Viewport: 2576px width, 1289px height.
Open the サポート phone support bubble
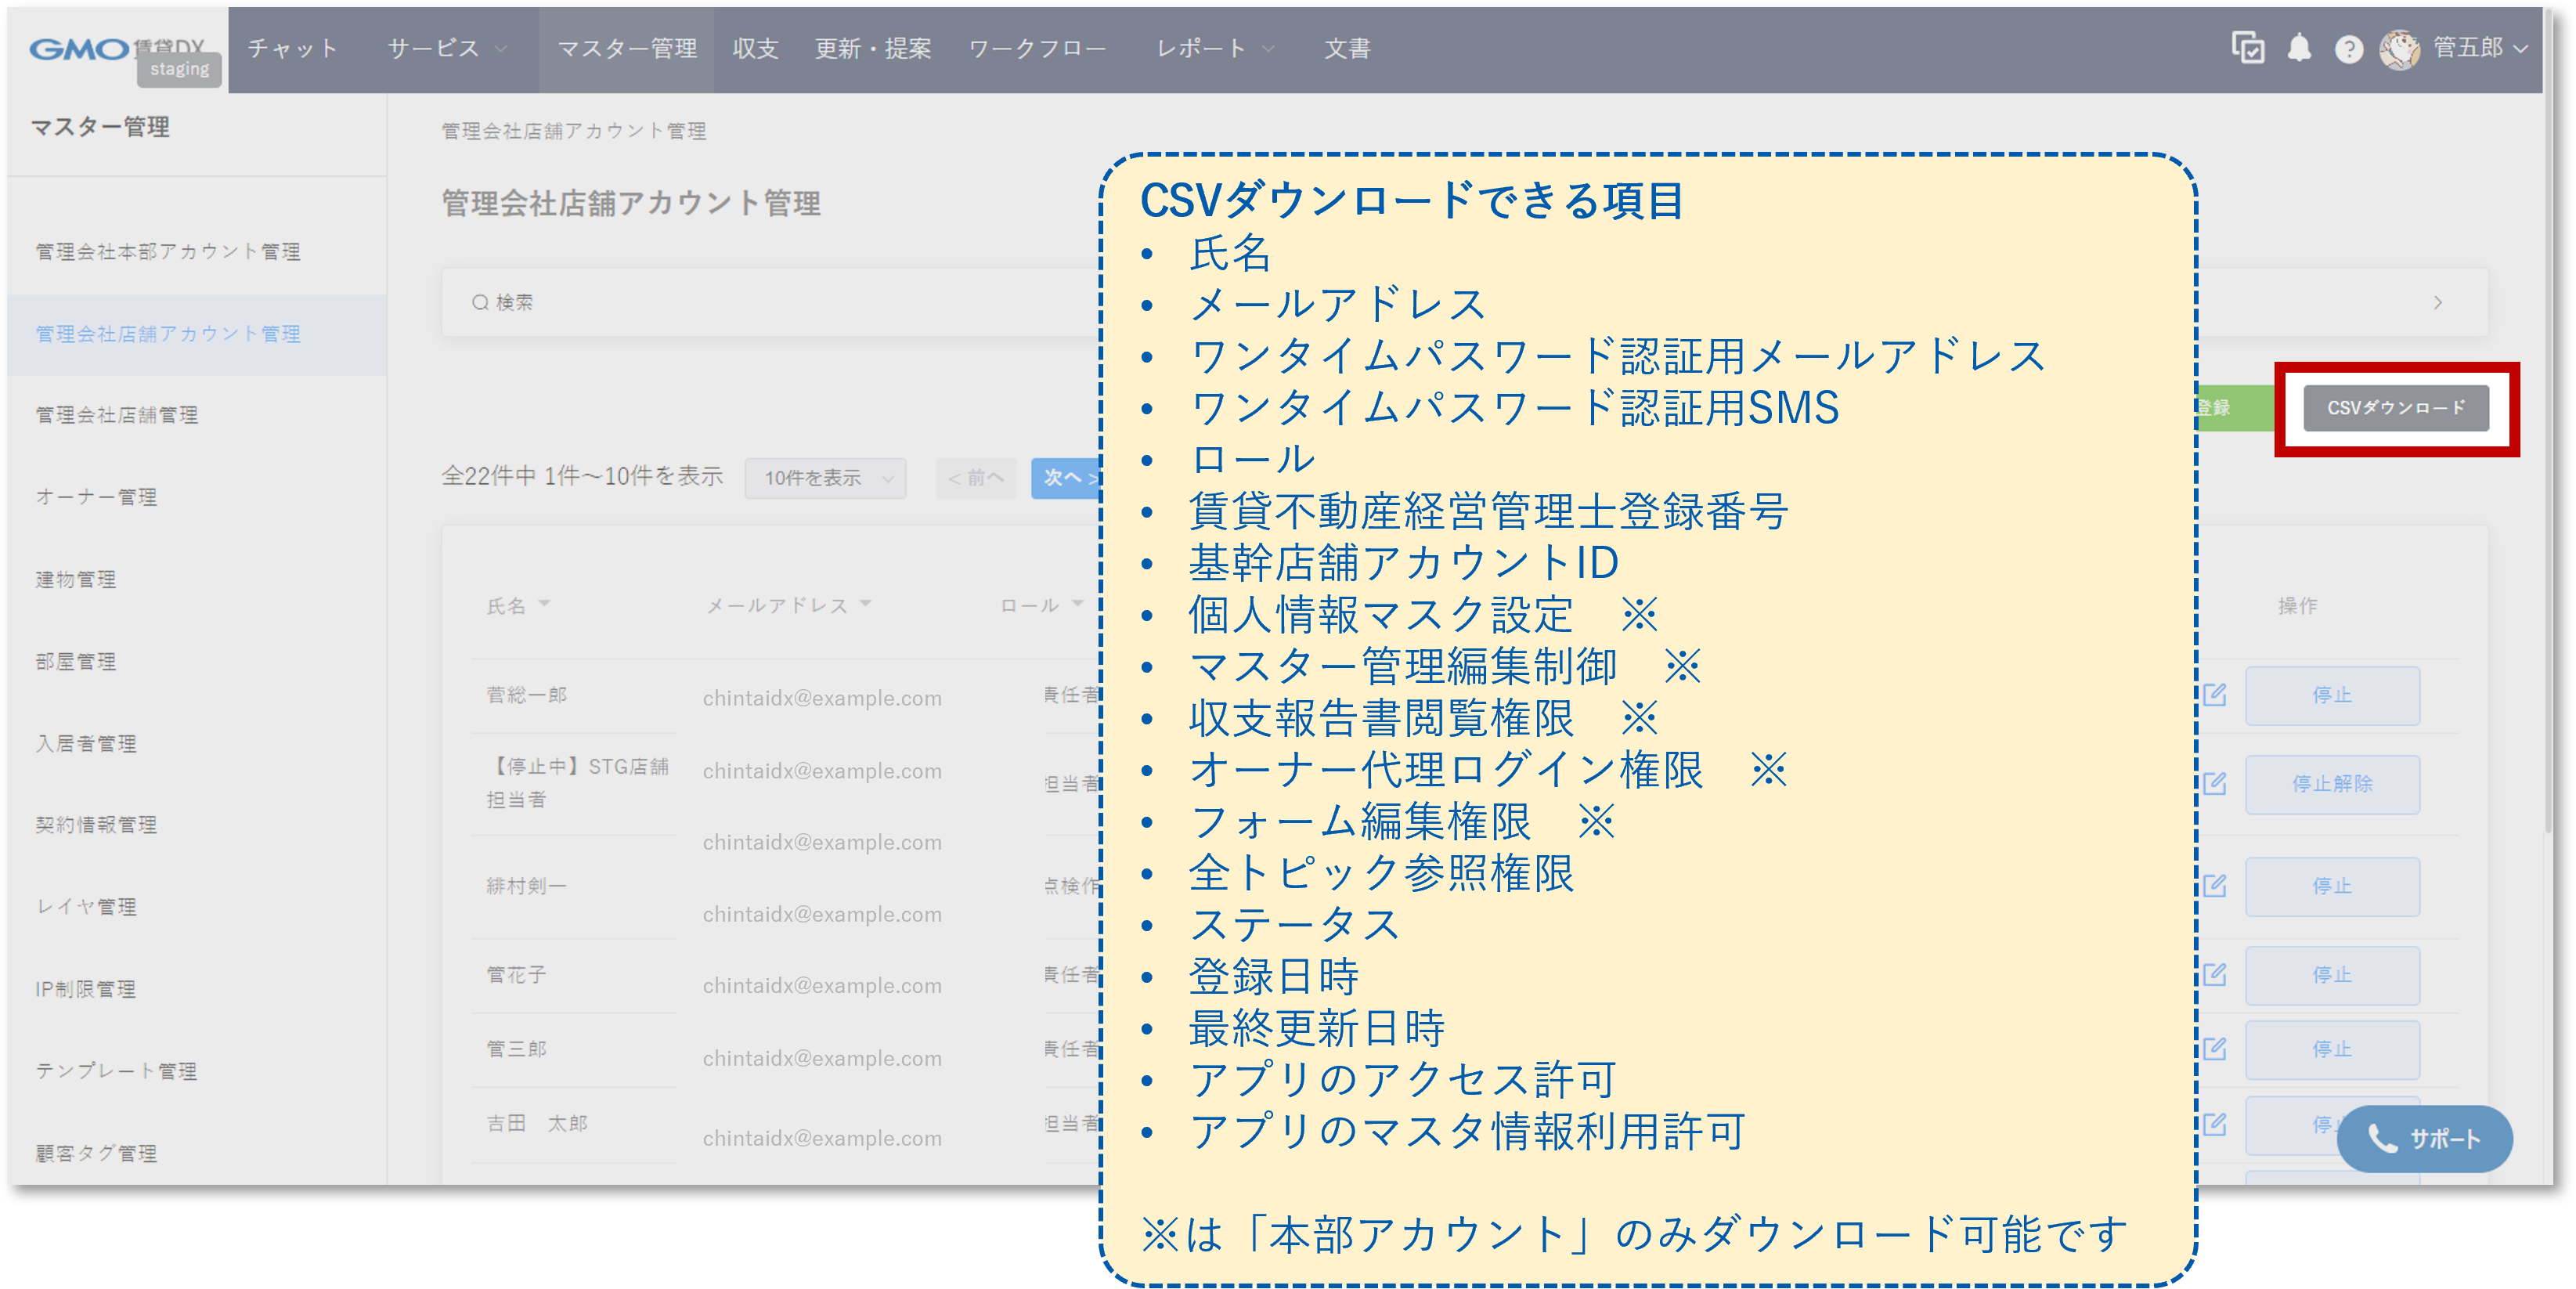pos(2424,1138)
